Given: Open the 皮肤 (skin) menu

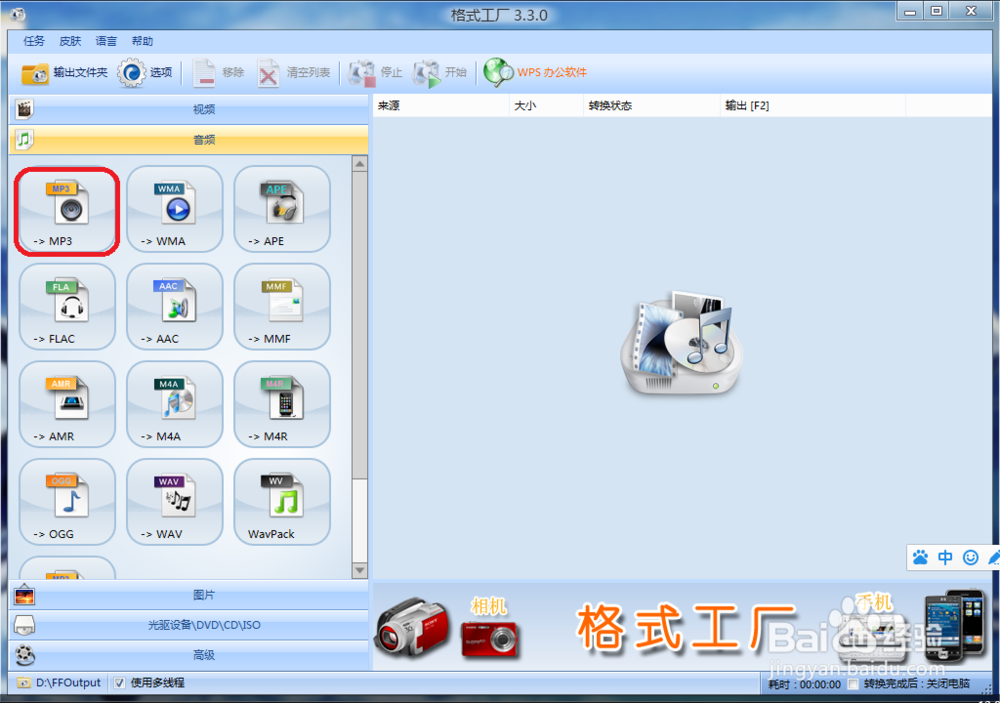Looking at the screenshot, I should [x=70, y=41].
